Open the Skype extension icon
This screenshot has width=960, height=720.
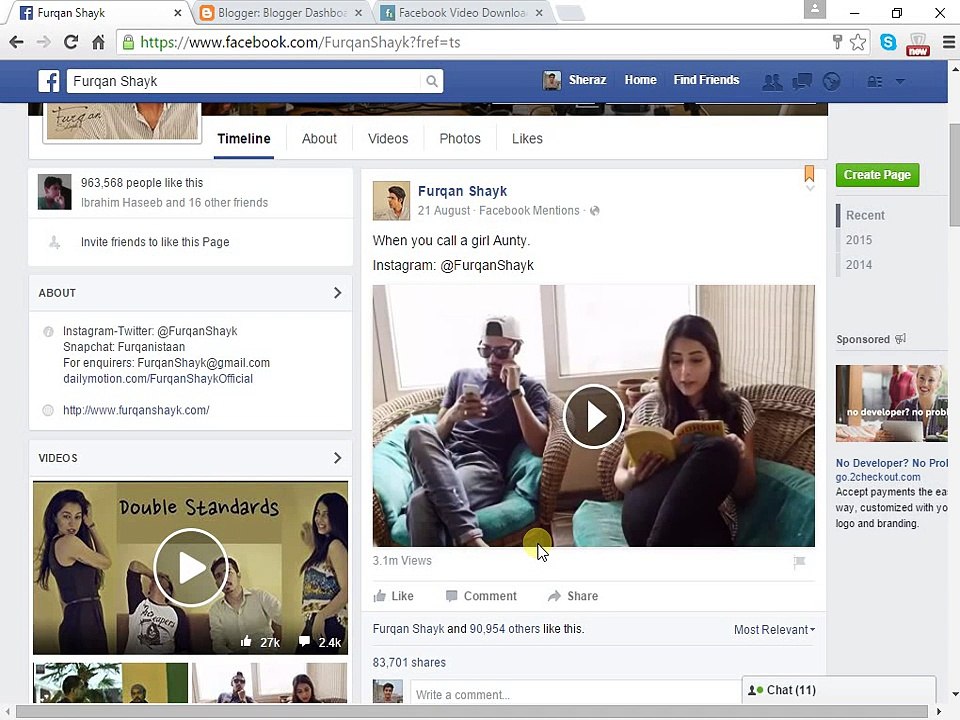click(x=888, y=42)
